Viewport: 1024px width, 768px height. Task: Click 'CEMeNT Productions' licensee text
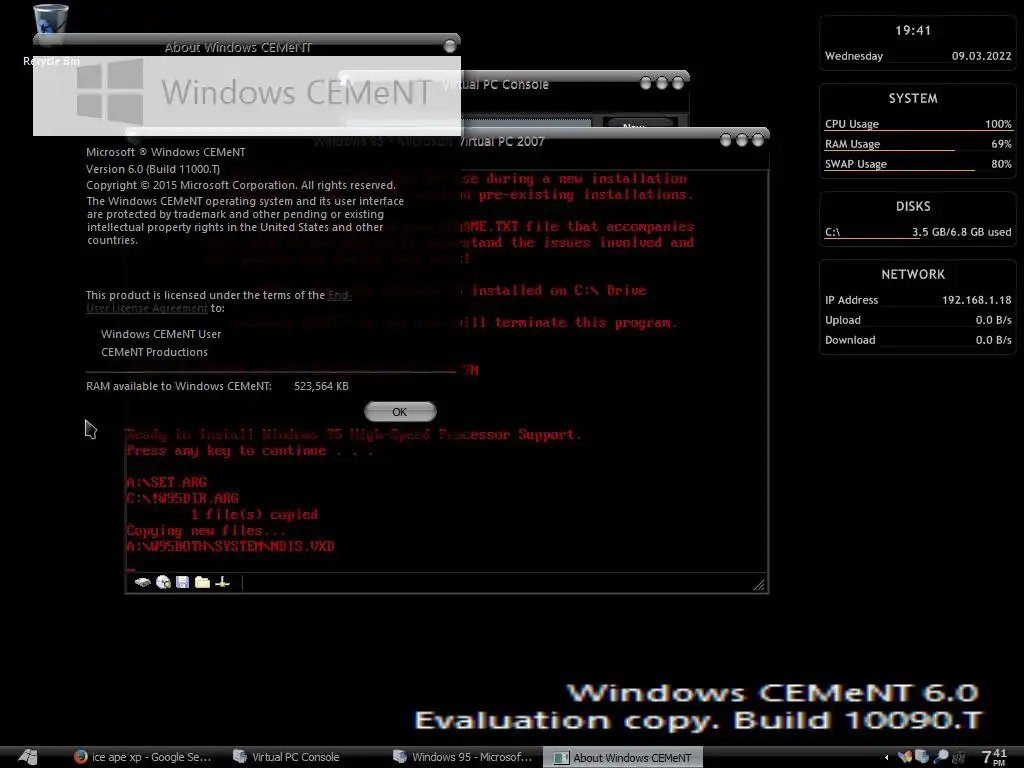[154, 352]
